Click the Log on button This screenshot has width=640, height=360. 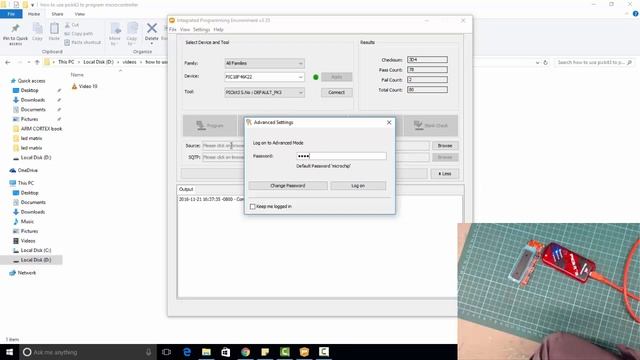point(358,186)
